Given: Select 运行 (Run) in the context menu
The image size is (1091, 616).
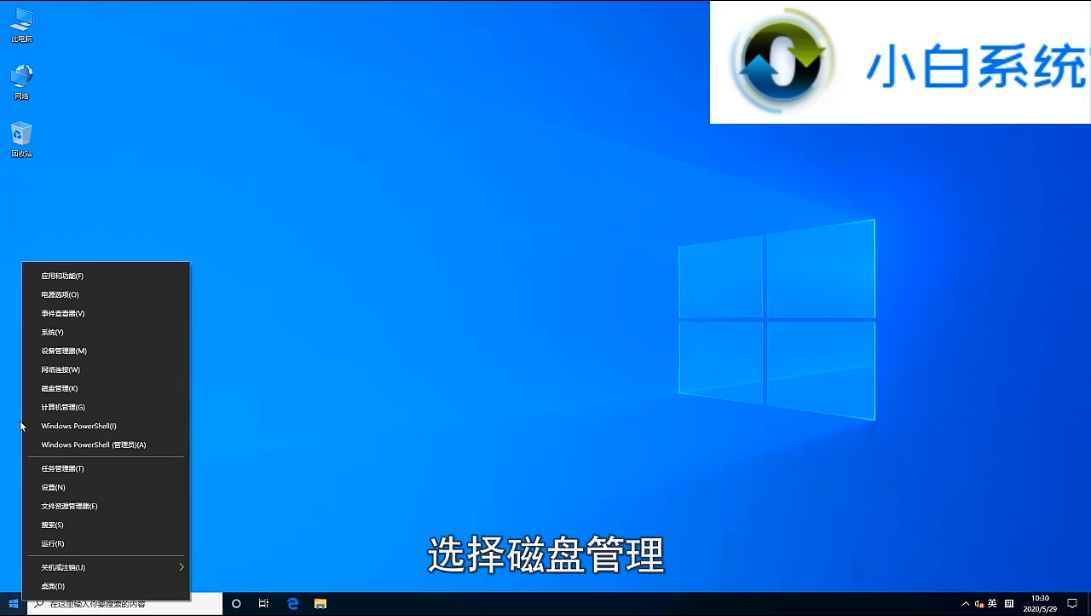Looking at the screenshot, I should point(50,543).
